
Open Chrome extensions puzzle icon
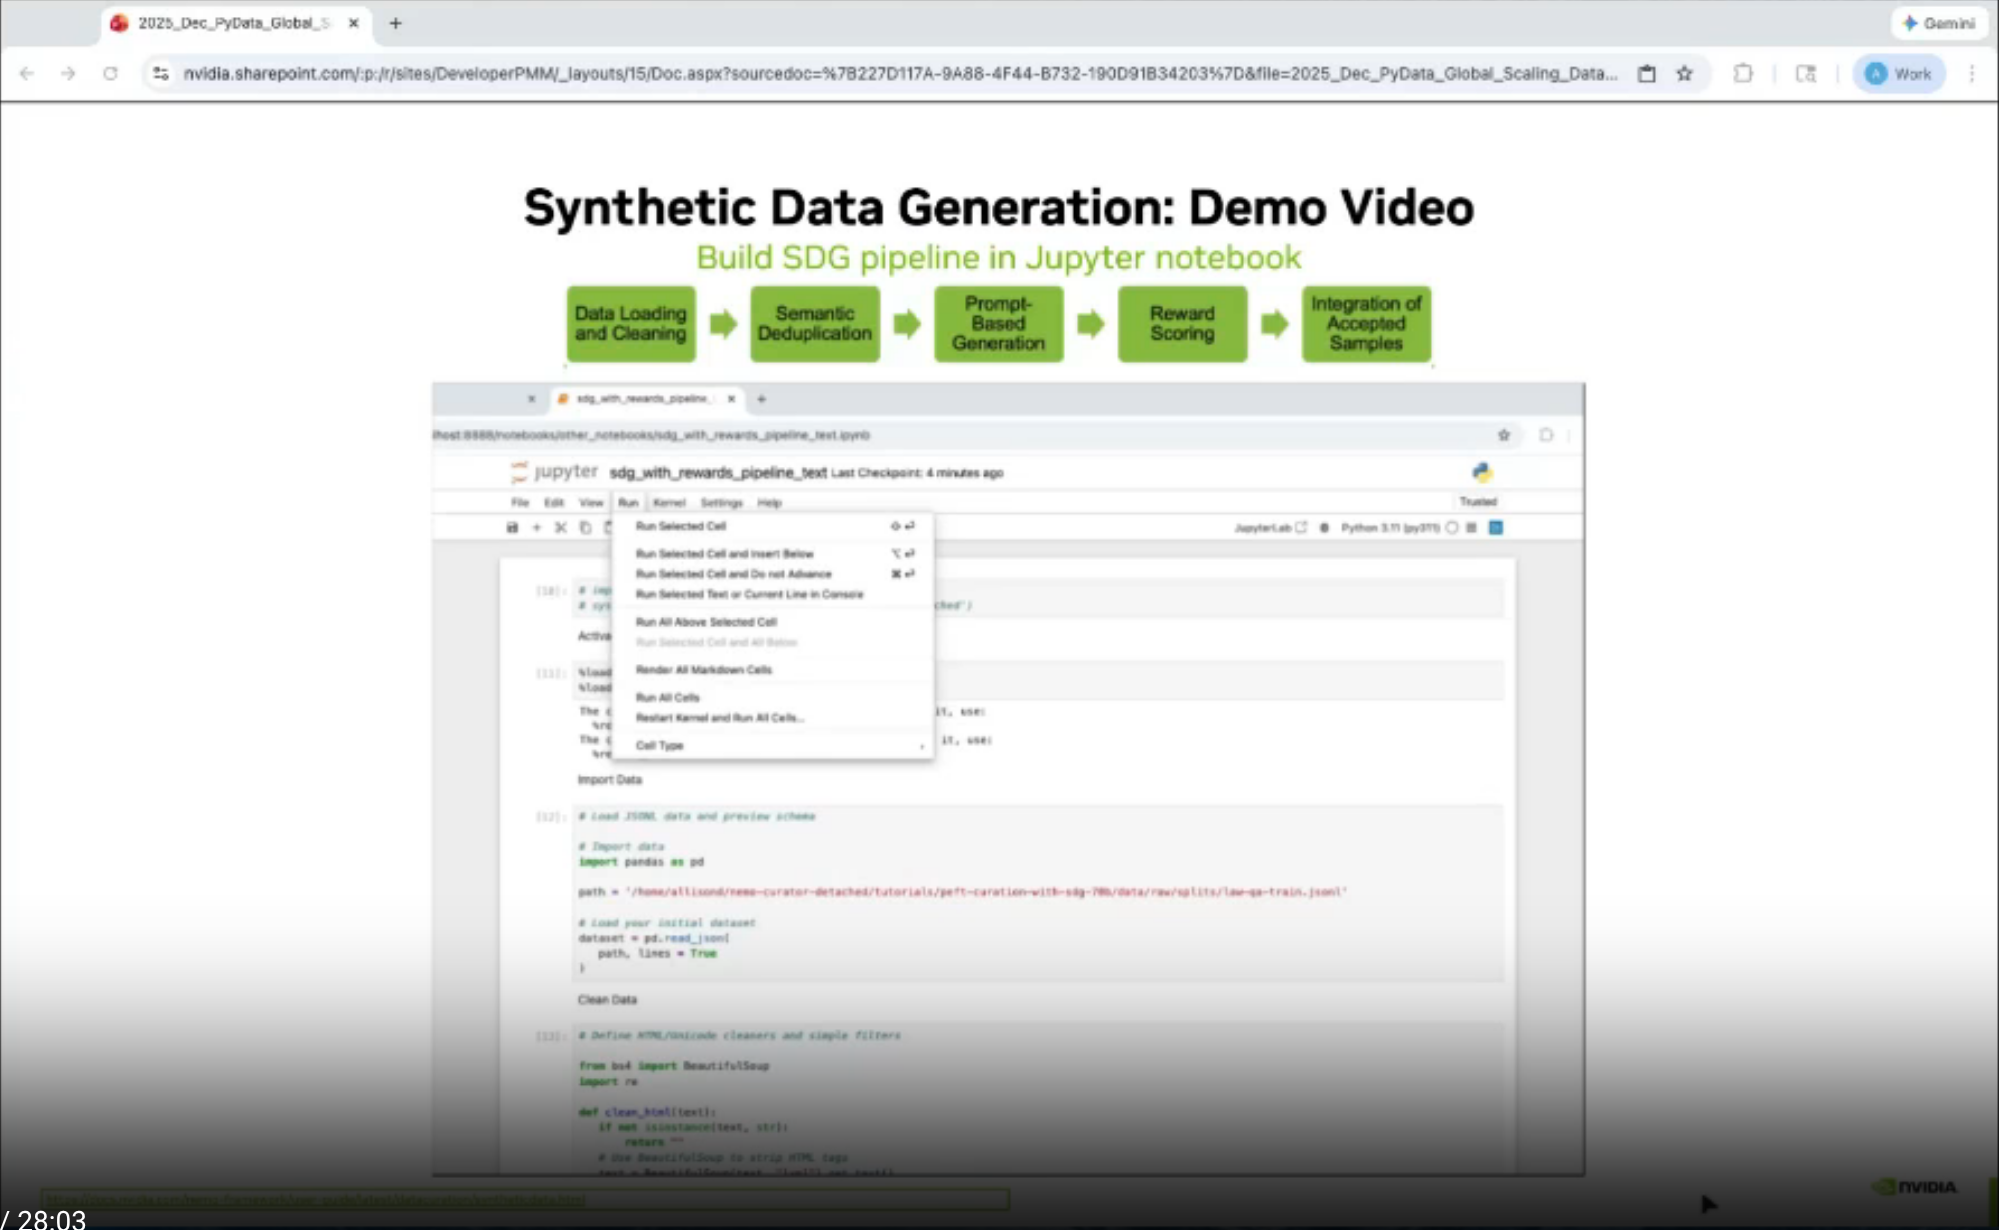[1743, 74]
